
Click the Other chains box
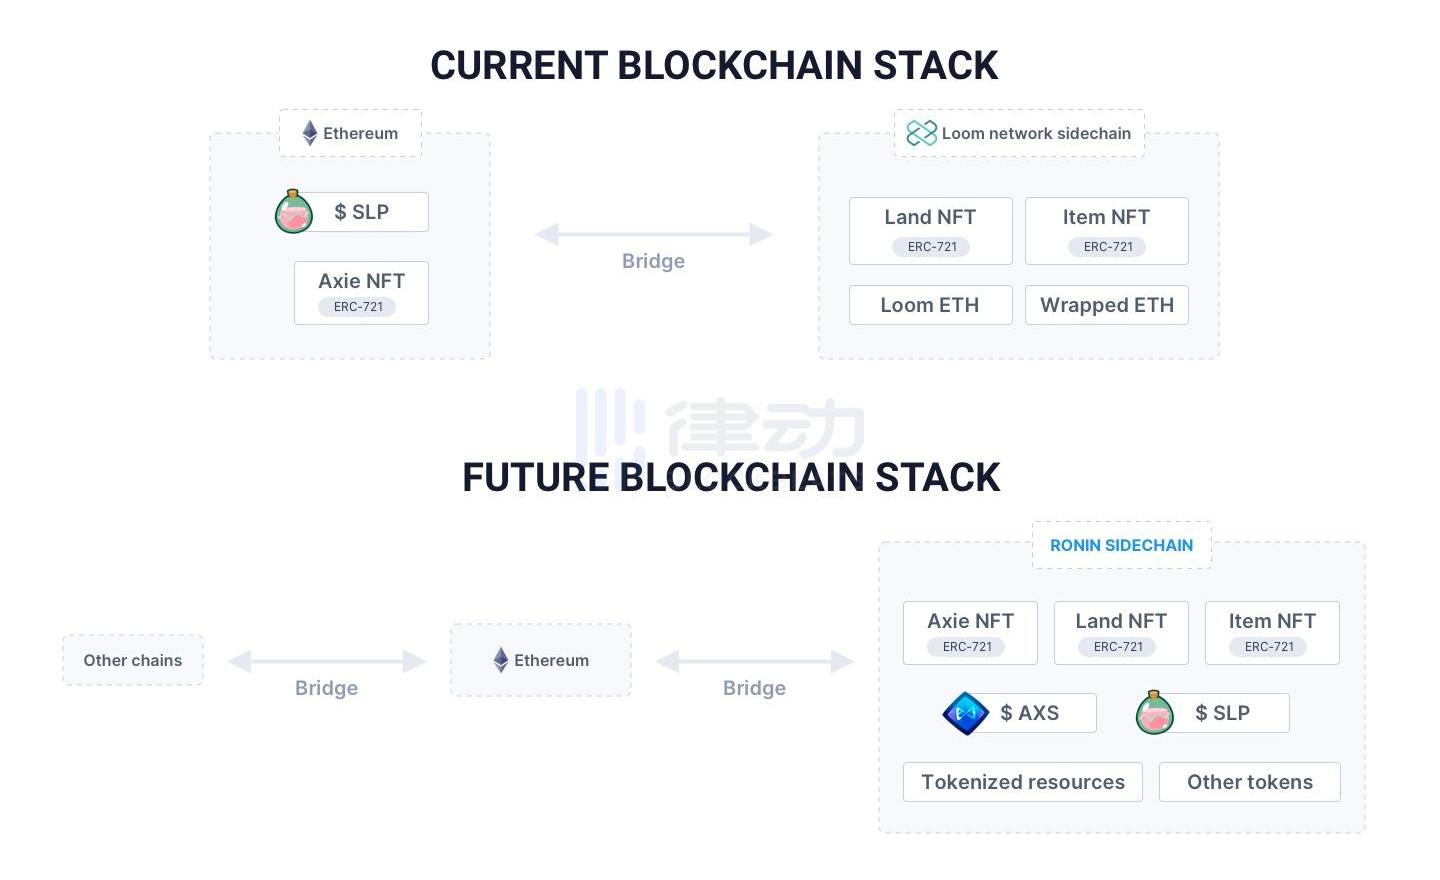[133, 660]
